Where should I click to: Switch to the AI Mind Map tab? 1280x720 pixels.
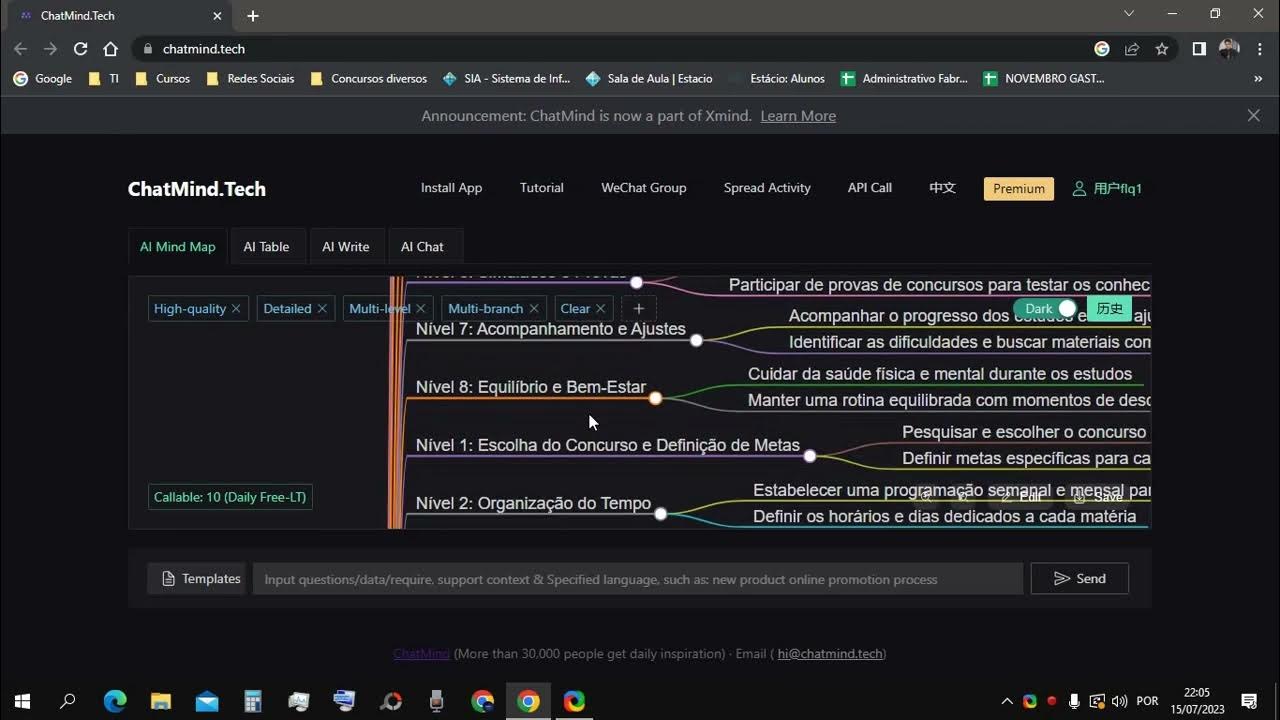pyautogui.click(x=178, y=247)
